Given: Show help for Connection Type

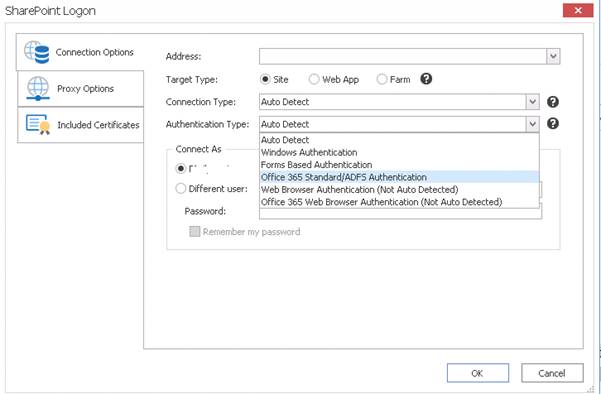Looking at the screenshot, I should (553, 102).
